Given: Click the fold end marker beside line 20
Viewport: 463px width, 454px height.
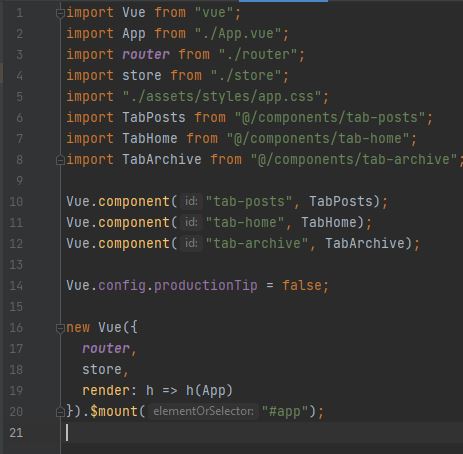Looking at the screenshot, I should pos(60,412).
